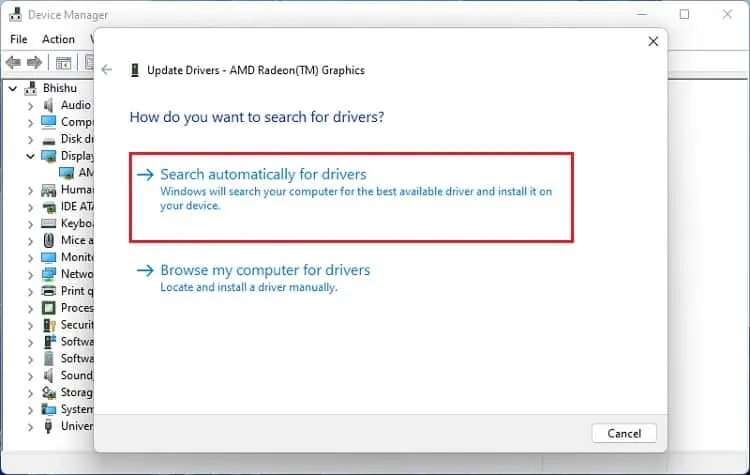Expand the Universal Serial Bus category

pos(31,427)
